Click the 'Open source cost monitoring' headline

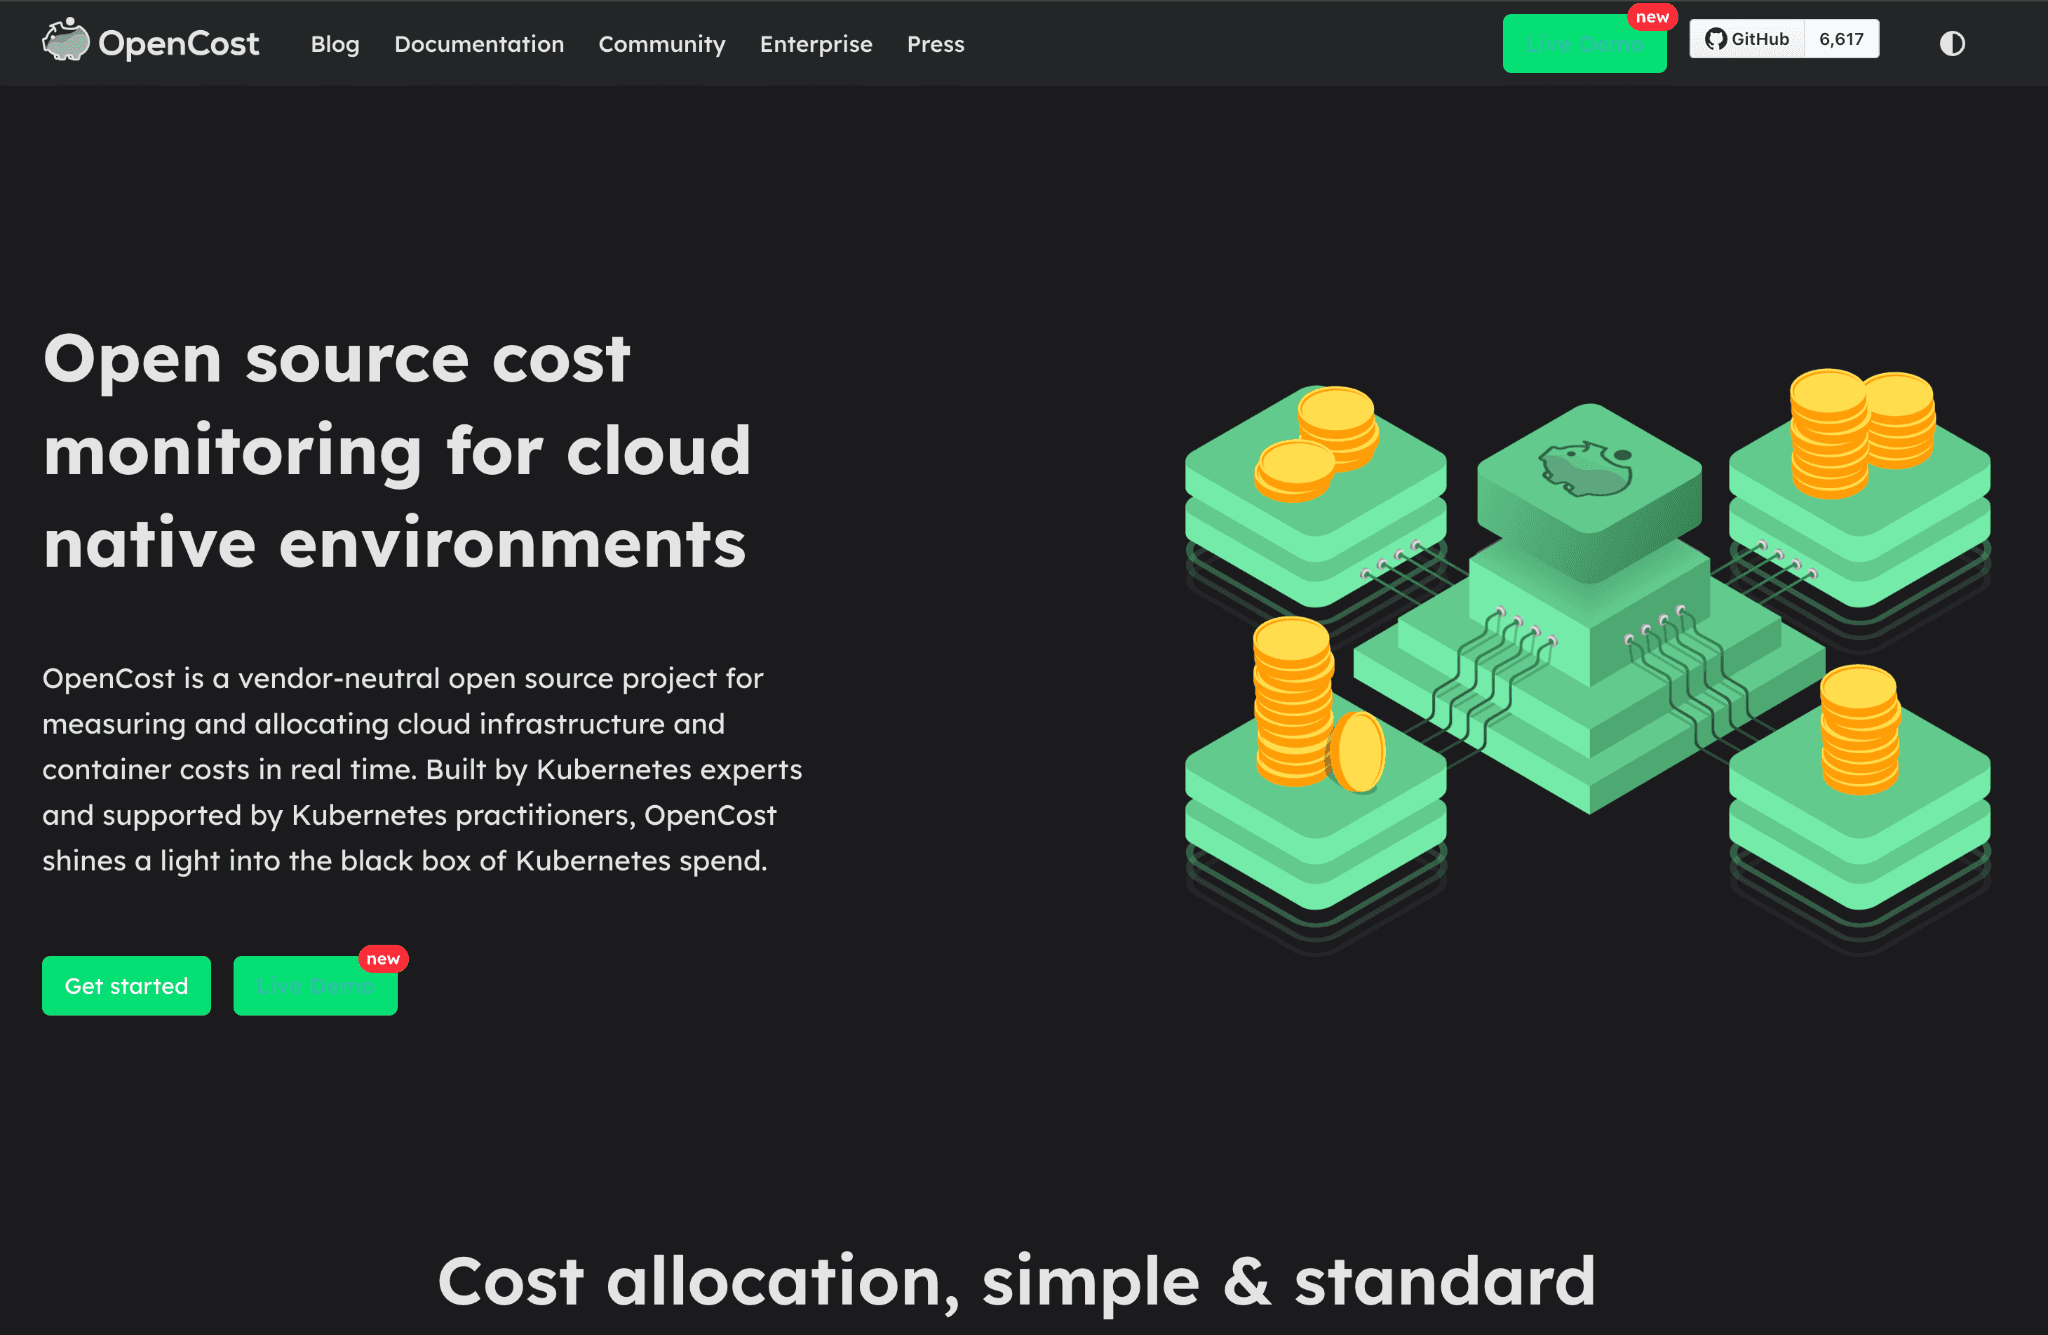[x=397, y=451]
